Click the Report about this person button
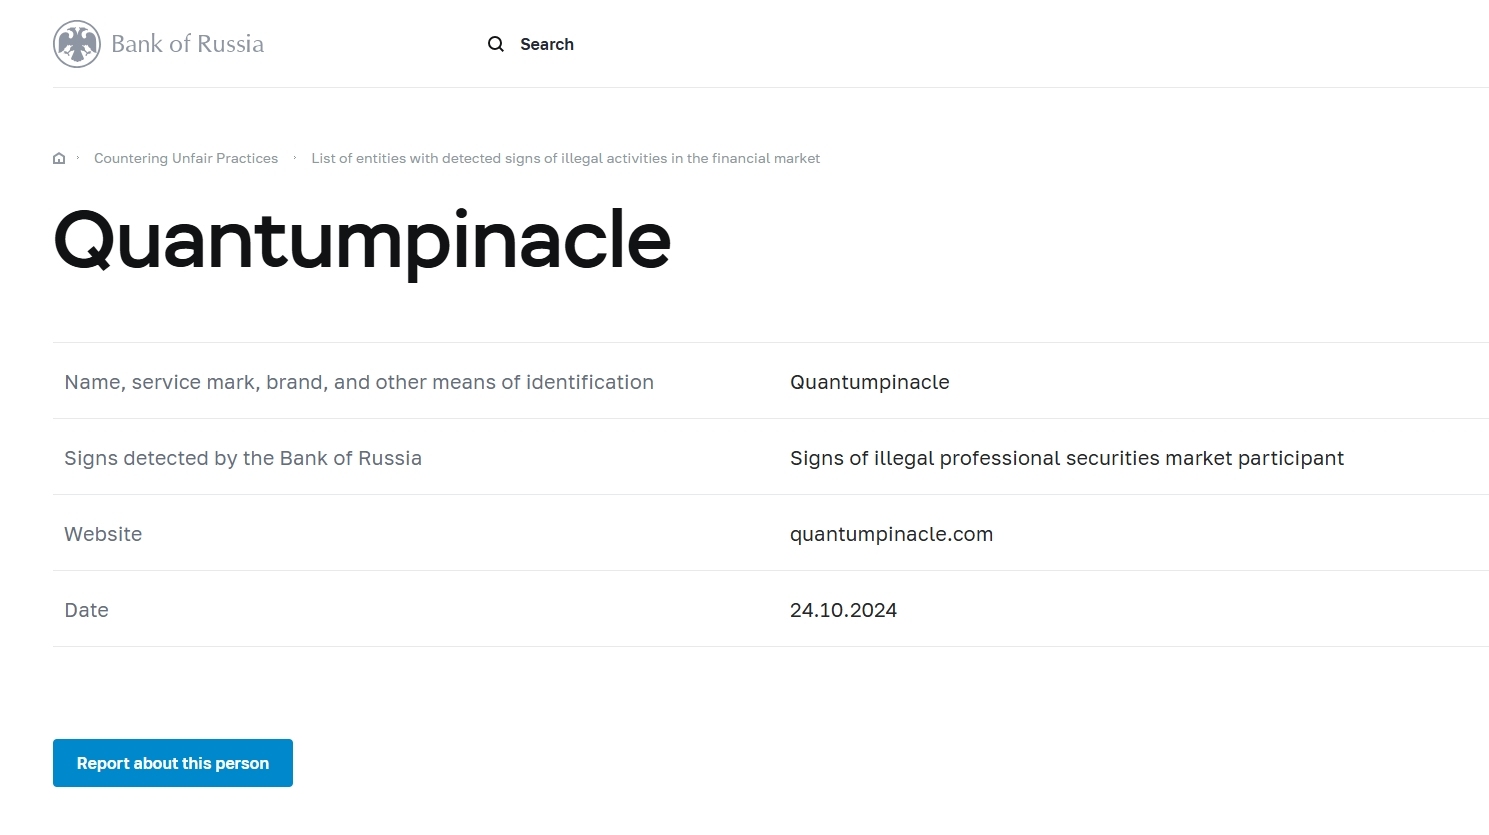Viewport: 1489px width, 835px height. (173, 763)
